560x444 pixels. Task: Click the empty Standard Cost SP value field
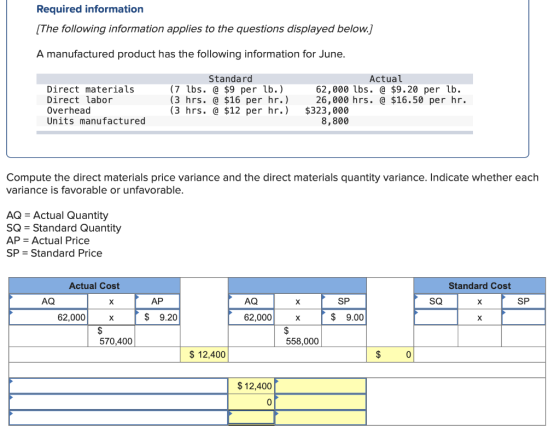[x=523, y=317]
